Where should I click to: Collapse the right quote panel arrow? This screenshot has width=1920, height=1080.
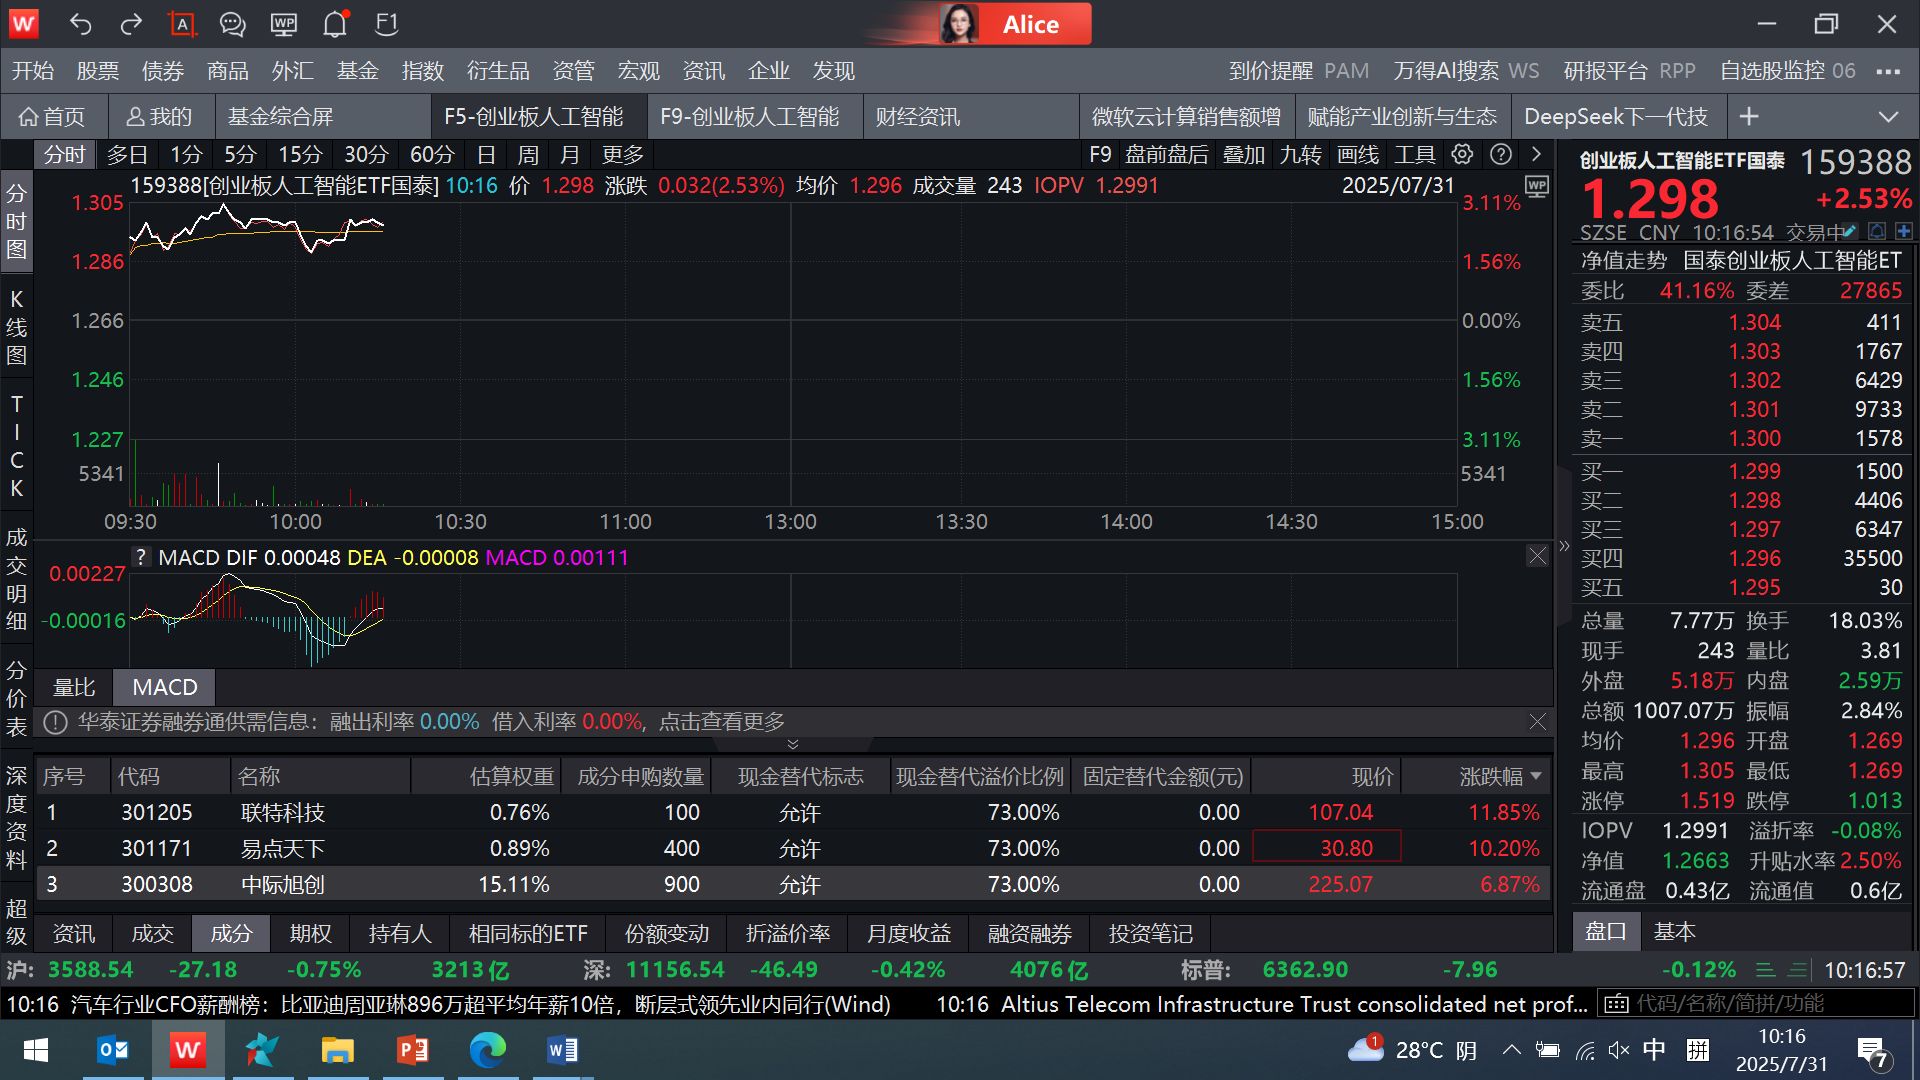click(x=1564, y=546)
